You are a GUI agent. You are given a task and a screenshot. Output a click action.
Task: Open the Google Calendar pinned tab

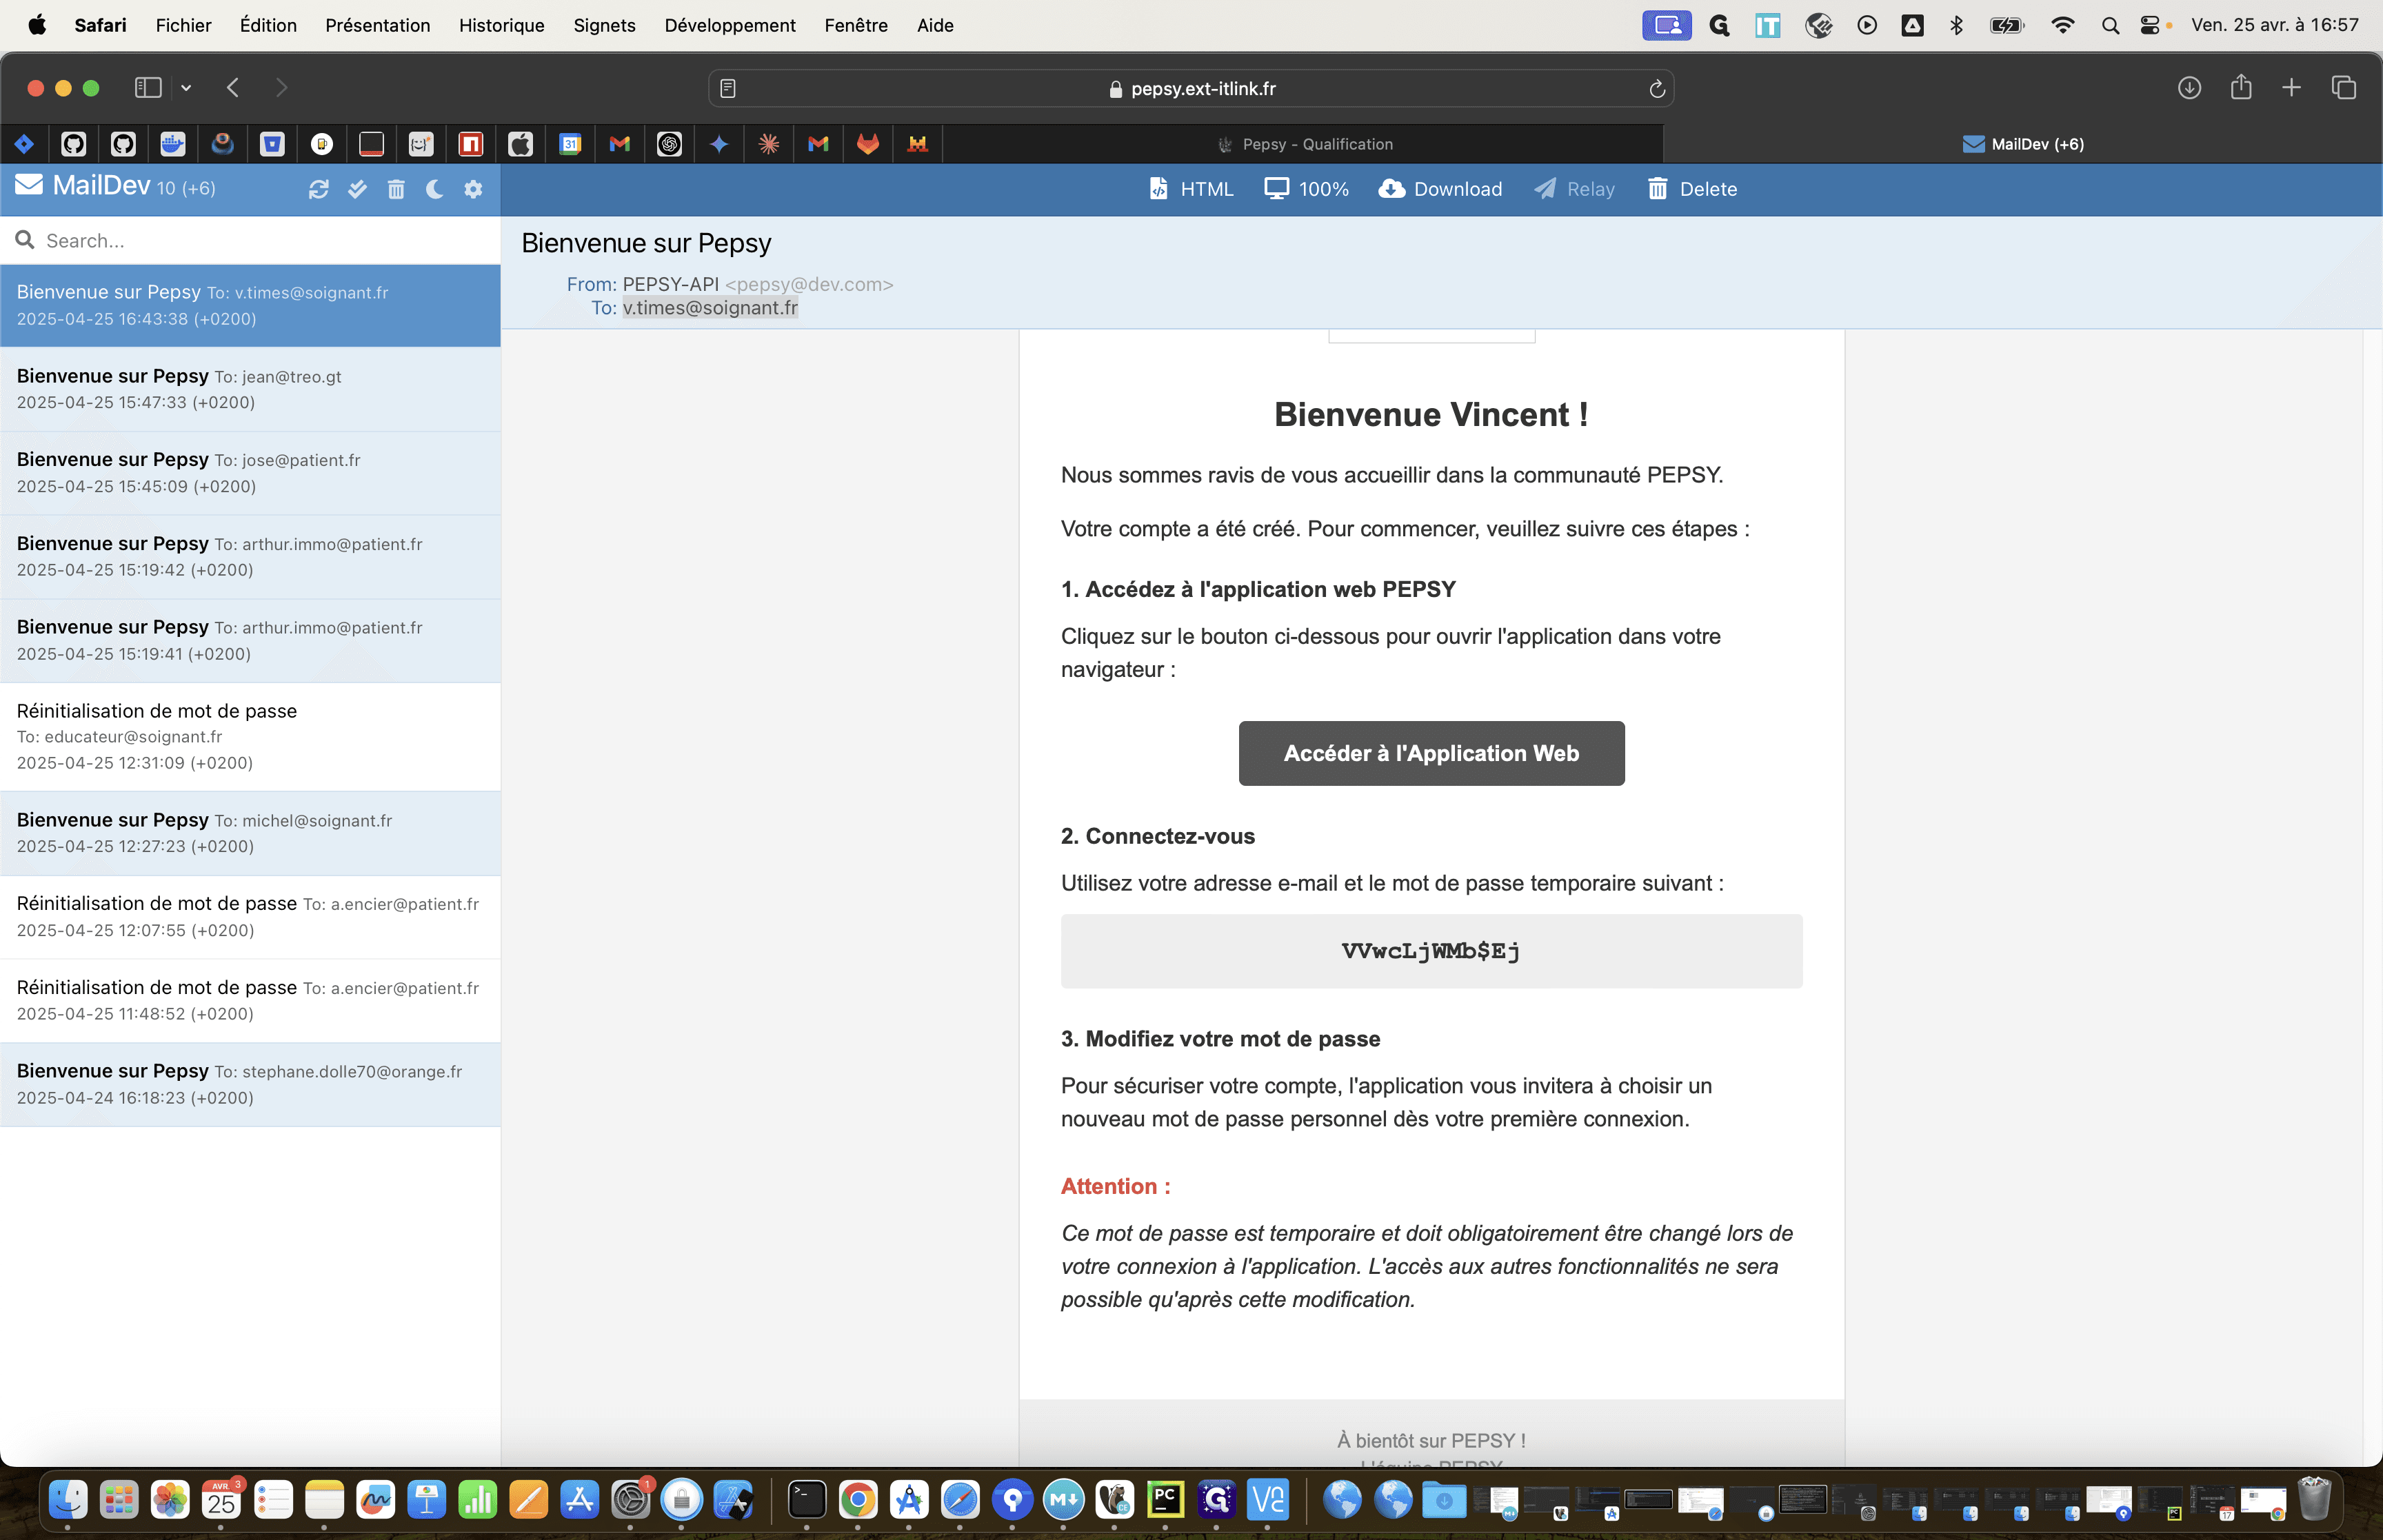point(570,144)
